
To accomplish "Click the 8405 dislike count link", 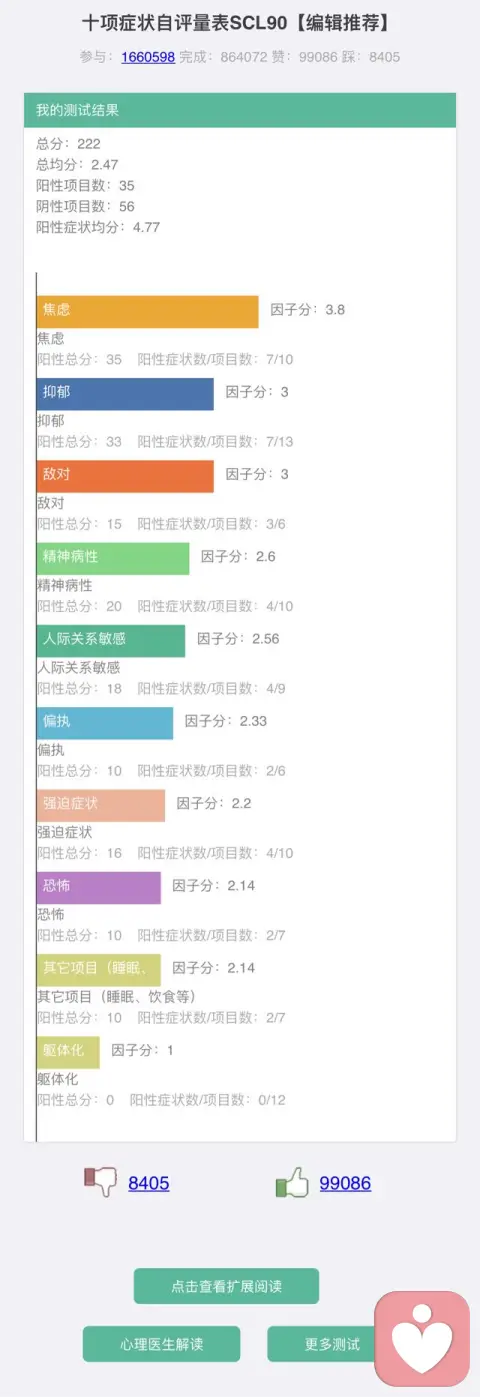I will 149,1183.
